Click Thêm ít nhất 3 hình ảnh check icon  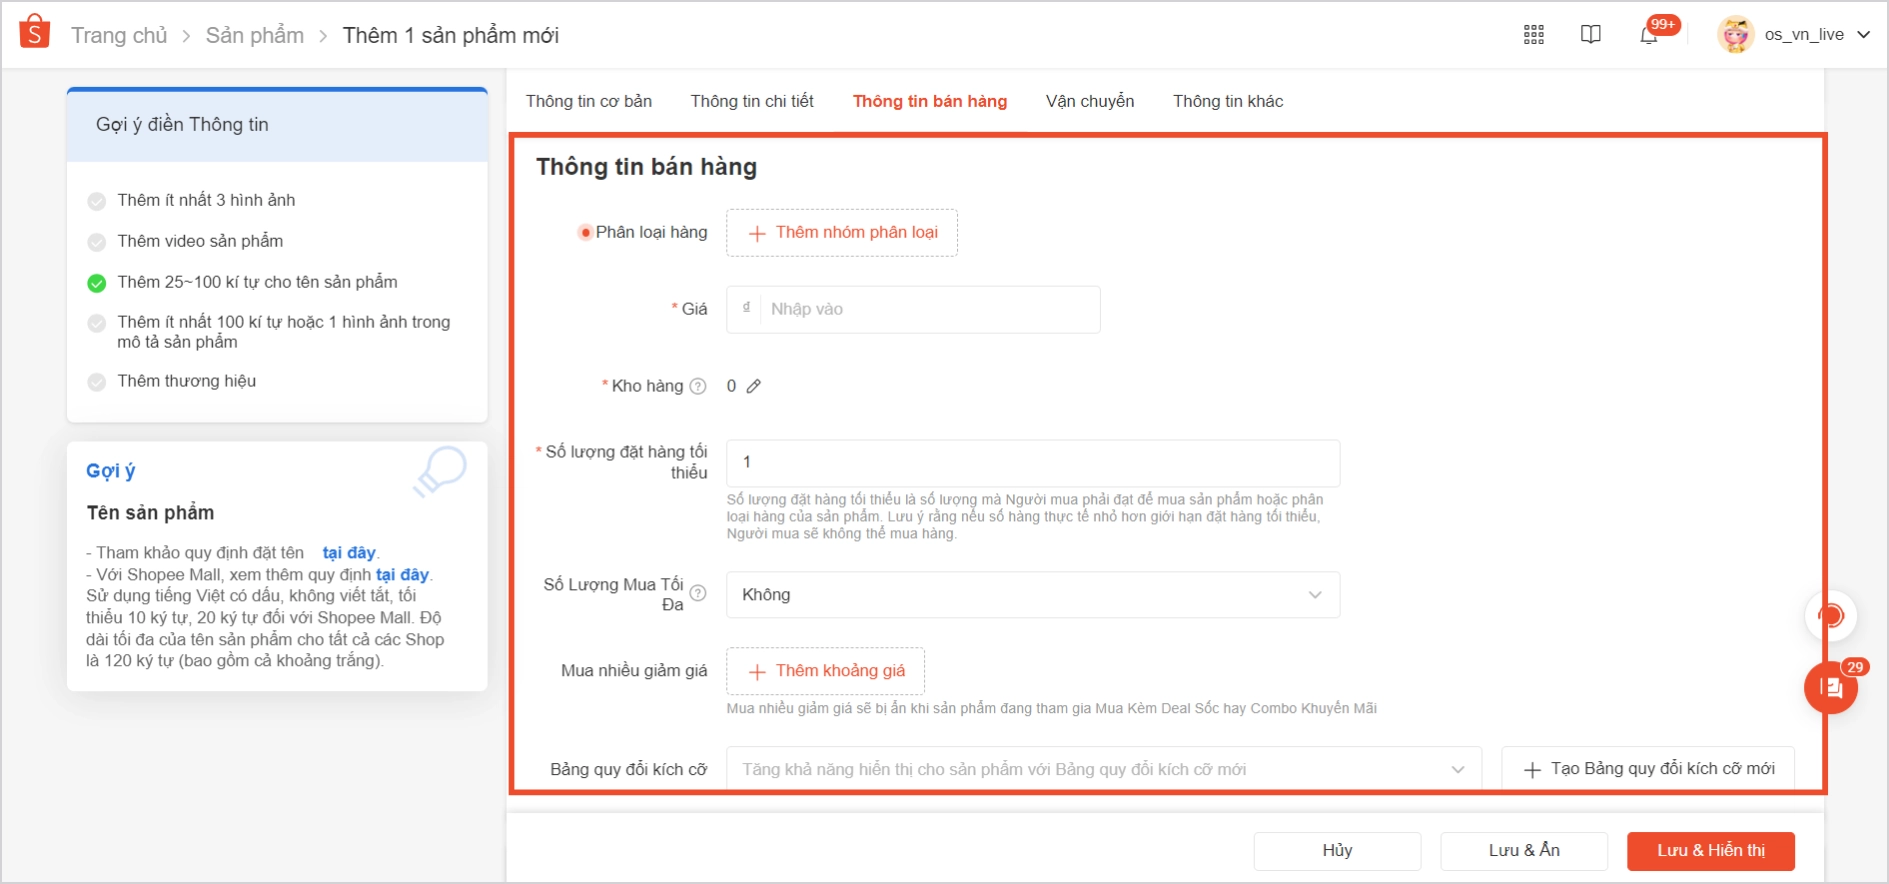[97, 201]
